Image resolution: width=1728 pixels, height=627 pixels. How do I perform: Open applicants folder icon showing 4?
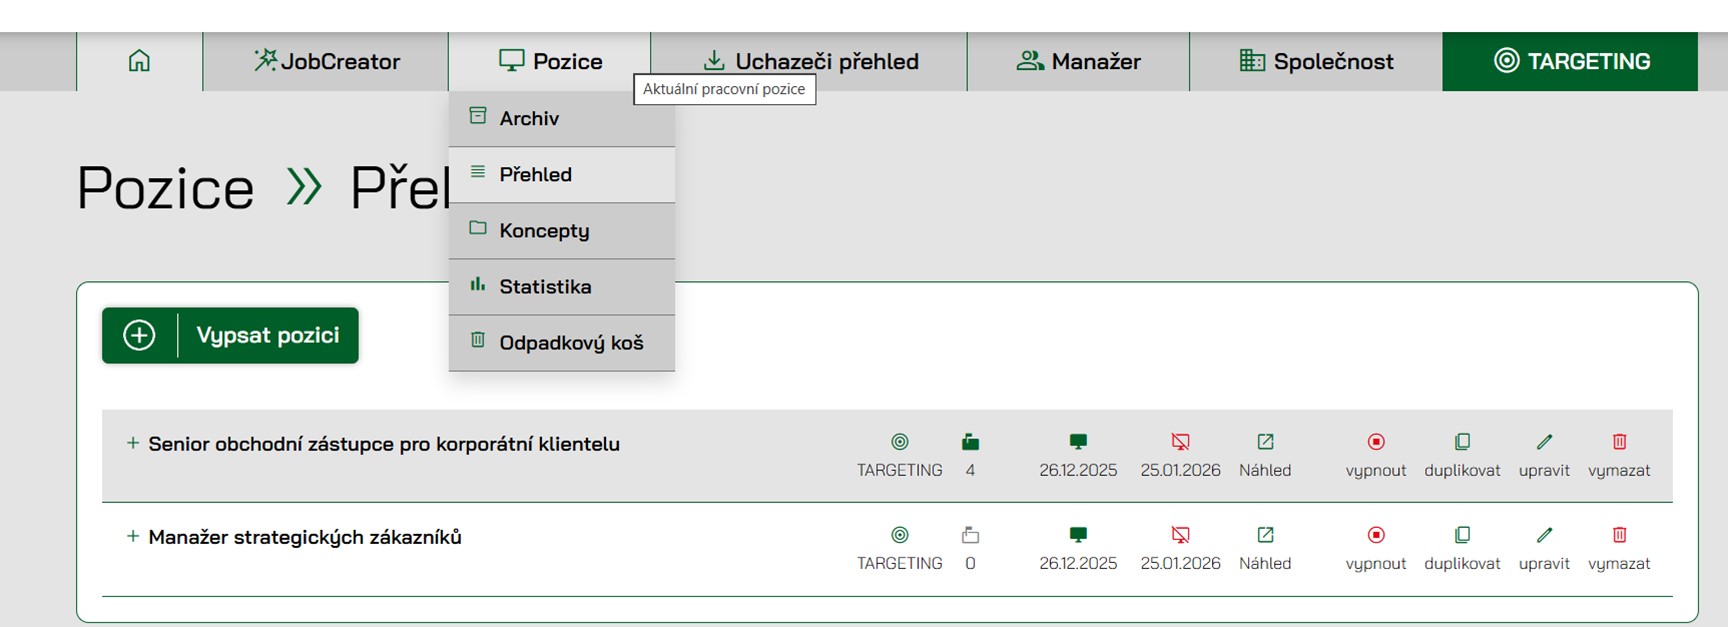tap(970, 442)
